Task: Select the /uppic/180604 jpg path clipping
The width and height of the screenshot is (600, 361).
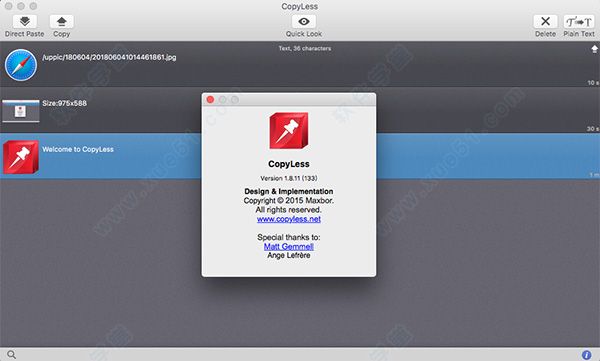Action: click(109, 57)
